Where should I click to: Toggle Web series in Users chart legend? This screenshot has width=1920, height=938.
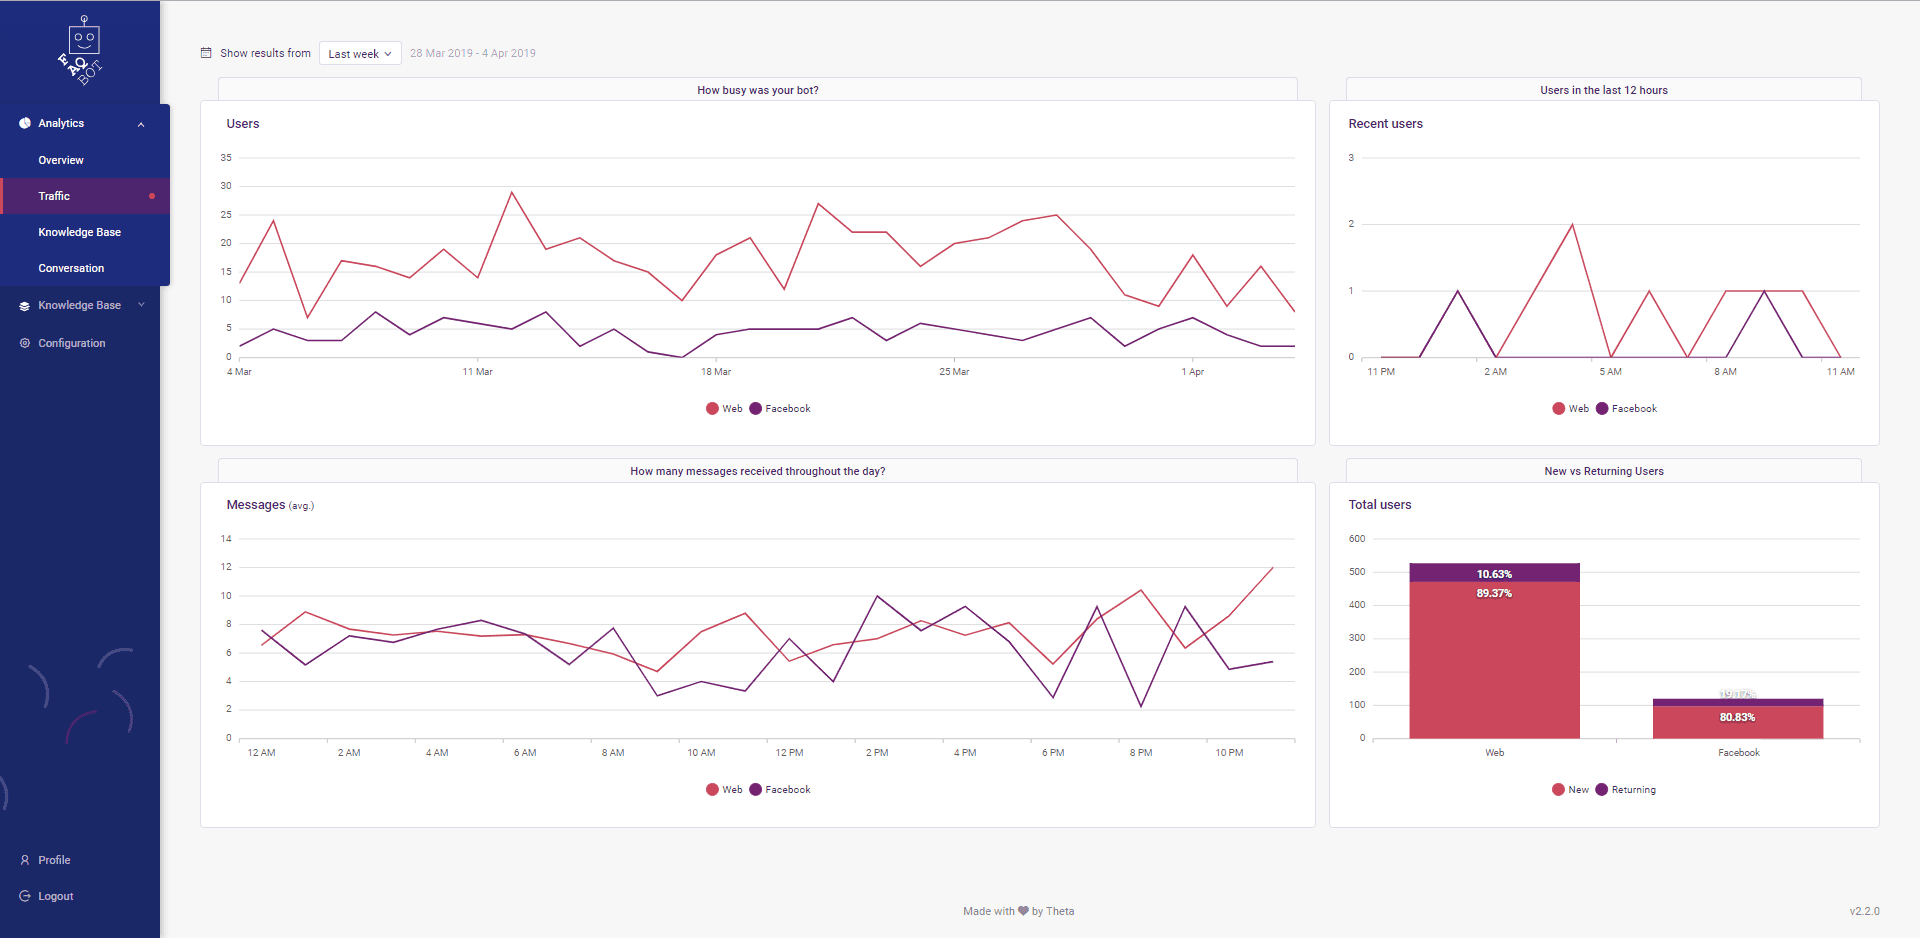(x=724, y=408)
